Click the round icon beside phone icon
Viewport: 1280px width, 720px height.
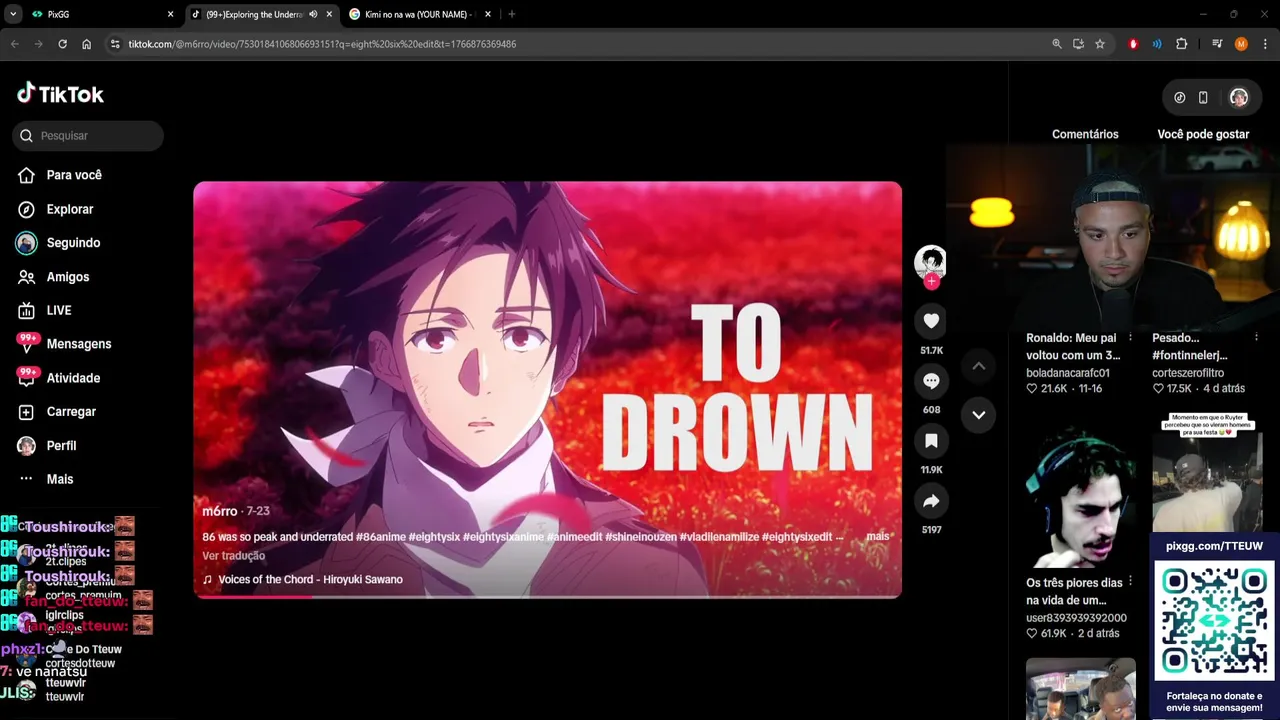tap(1179, 97)
